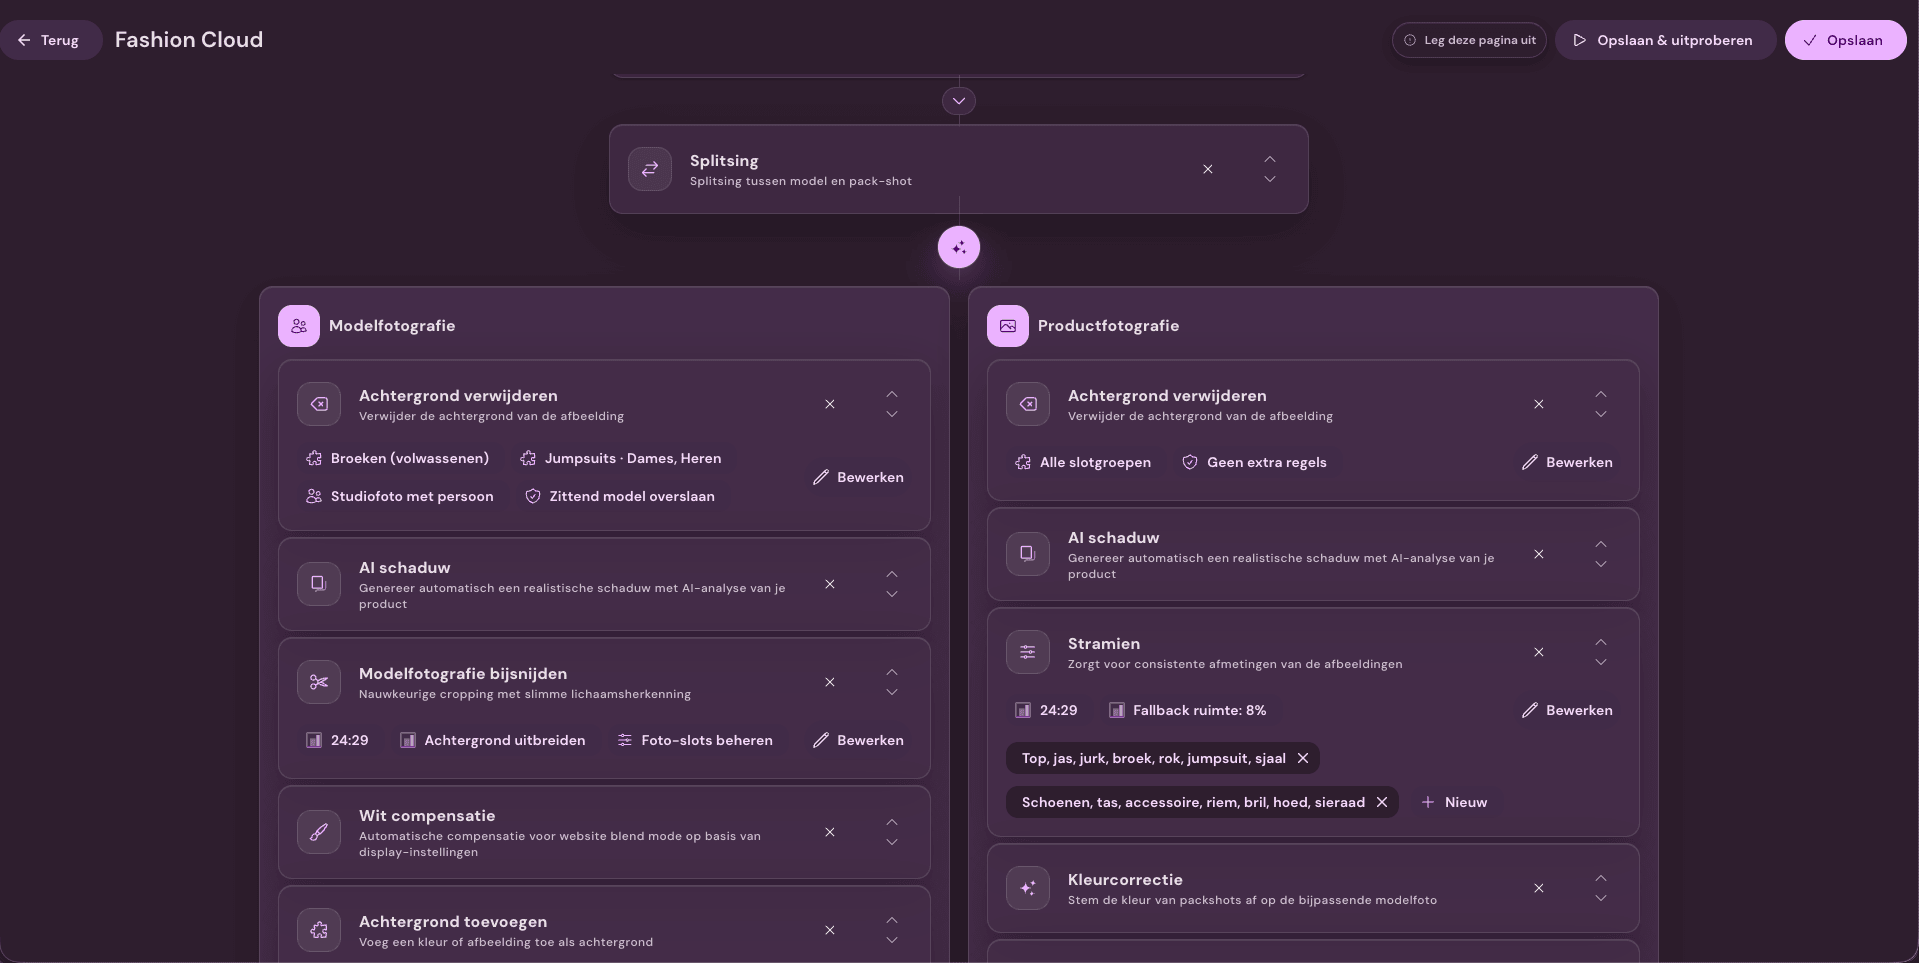Image resolution: width=1919 pixels, height=963 pixels.
Task: Remove the Splitsing step with its X
Action: 1208,169
